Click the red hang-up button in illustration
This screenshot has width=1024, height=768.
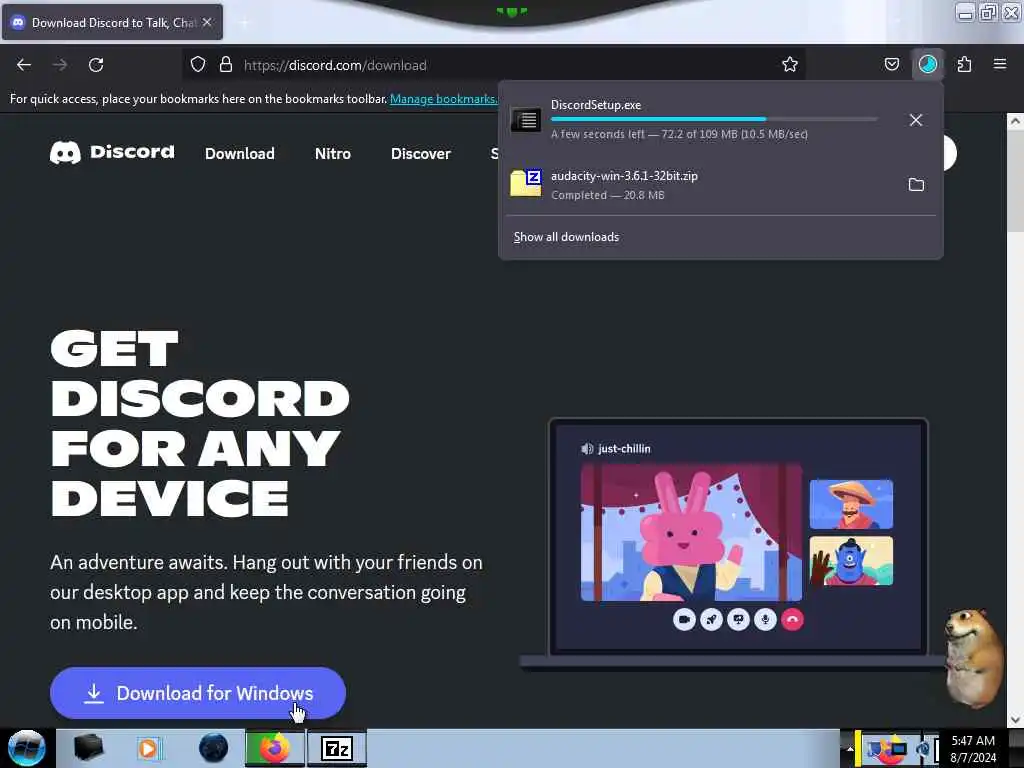792,619
